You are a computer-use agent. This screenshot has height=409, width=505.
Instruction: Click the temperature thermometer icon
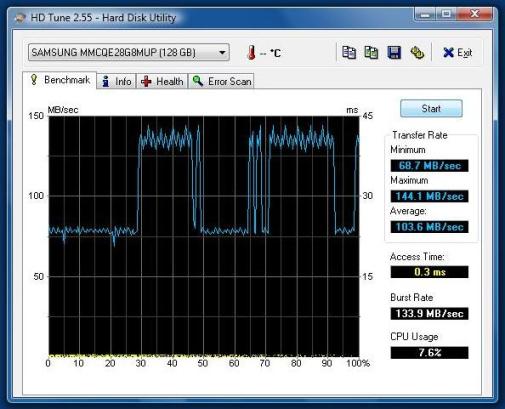click(251, 52)
